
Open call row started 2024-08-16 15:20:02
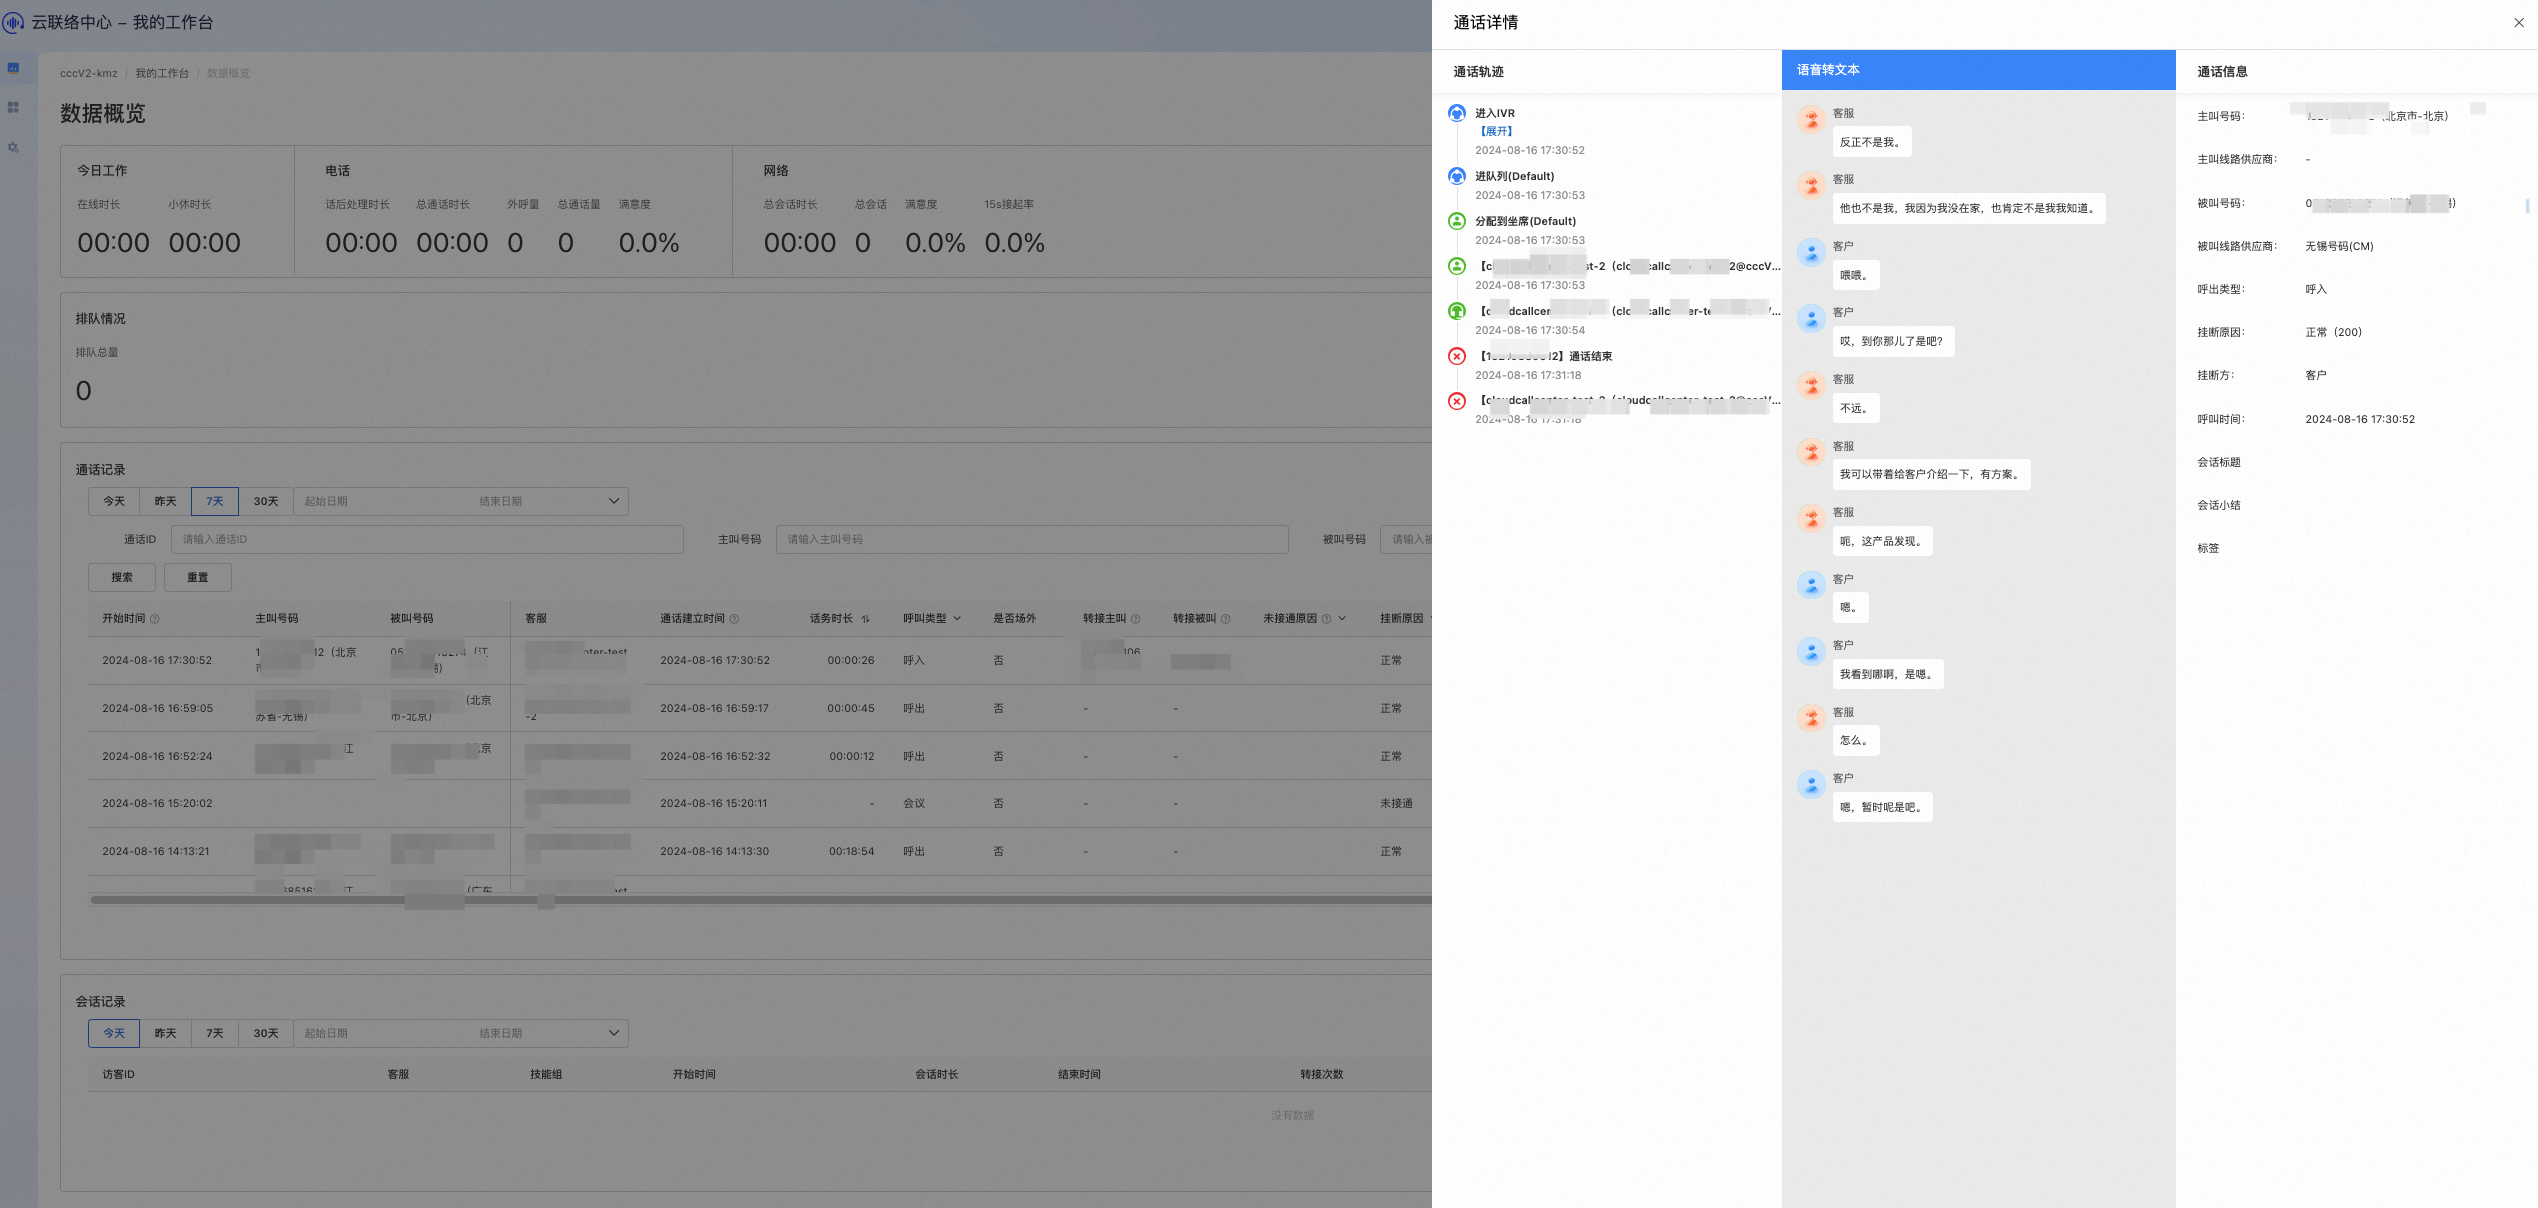760,803
